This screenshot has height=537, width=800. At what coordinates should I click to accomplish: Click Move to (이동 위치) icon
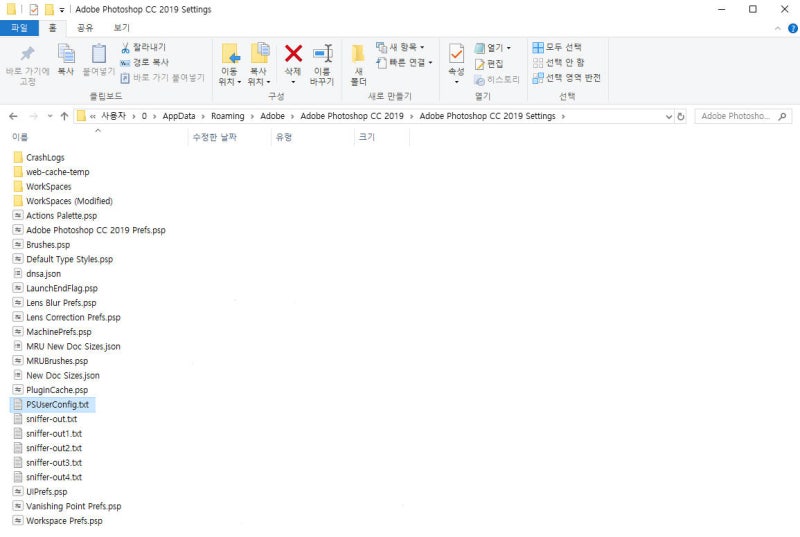tap(230, 54)
